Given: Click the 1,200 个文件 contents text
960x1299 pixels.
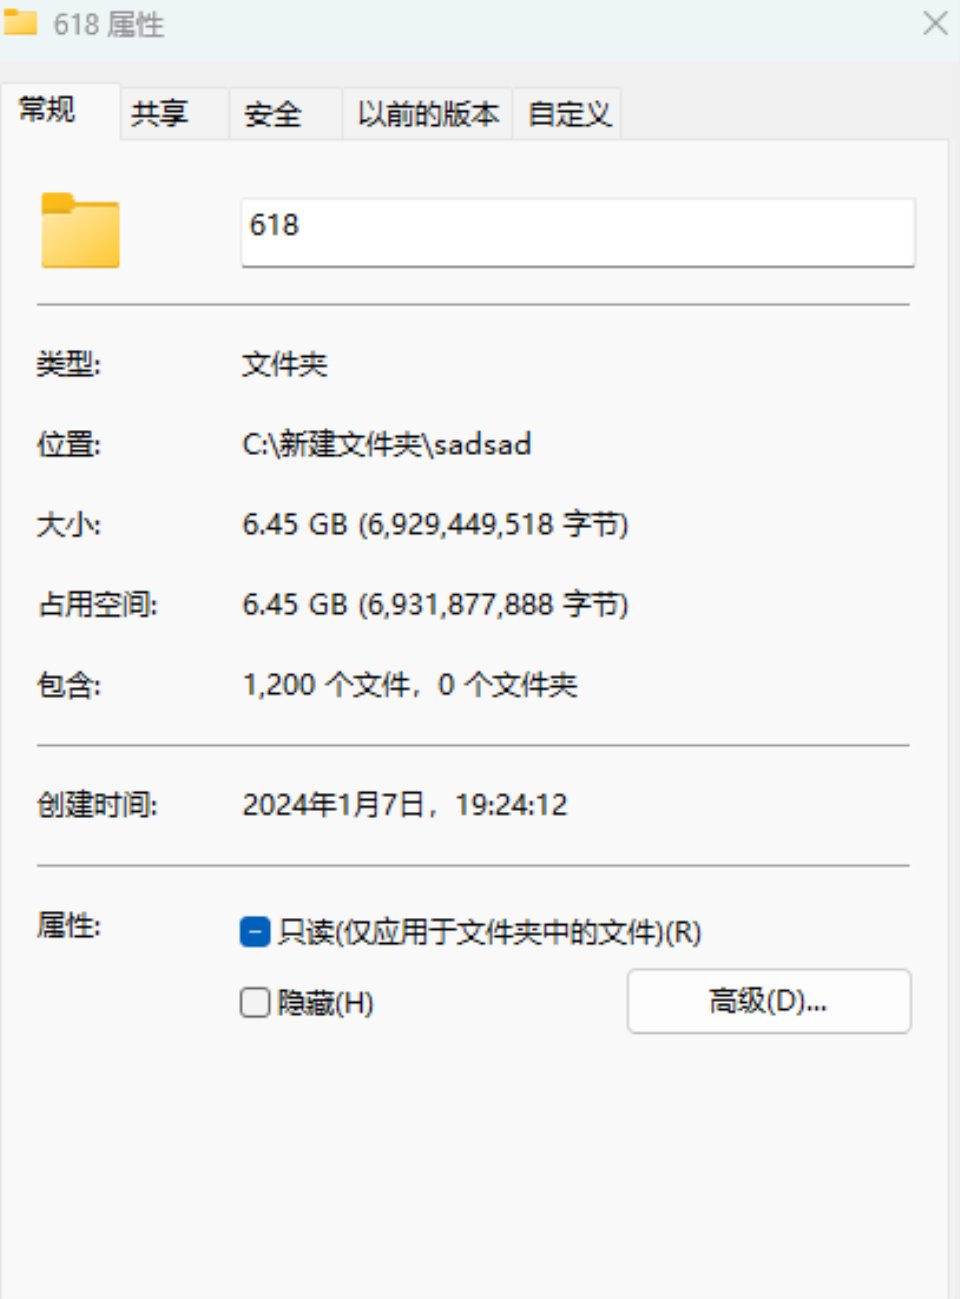Looking at the screenshot, I should (x=325, y=685).
